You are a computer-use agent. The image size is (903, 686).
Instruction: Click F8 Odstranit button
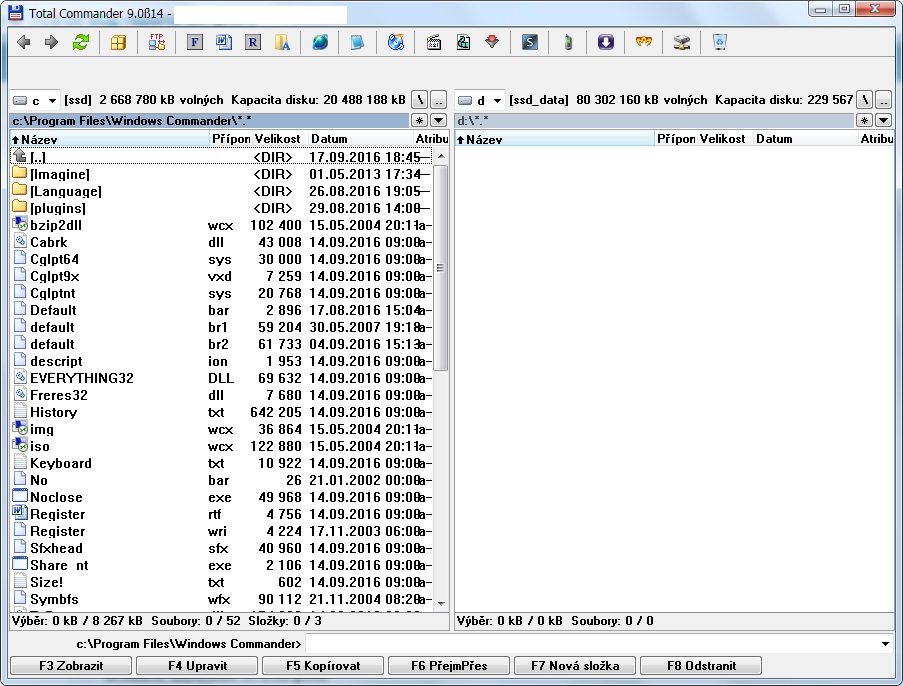[x=701, y=666]
